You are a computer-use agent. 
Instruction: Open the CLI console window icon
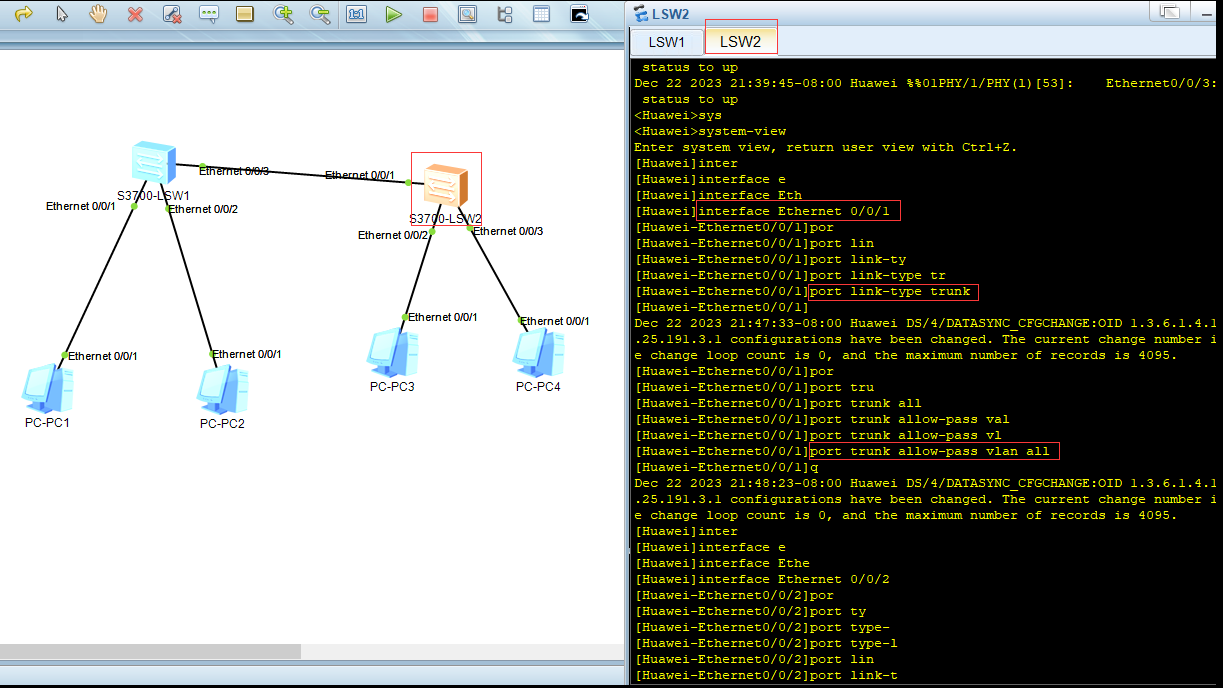(578, 14)
